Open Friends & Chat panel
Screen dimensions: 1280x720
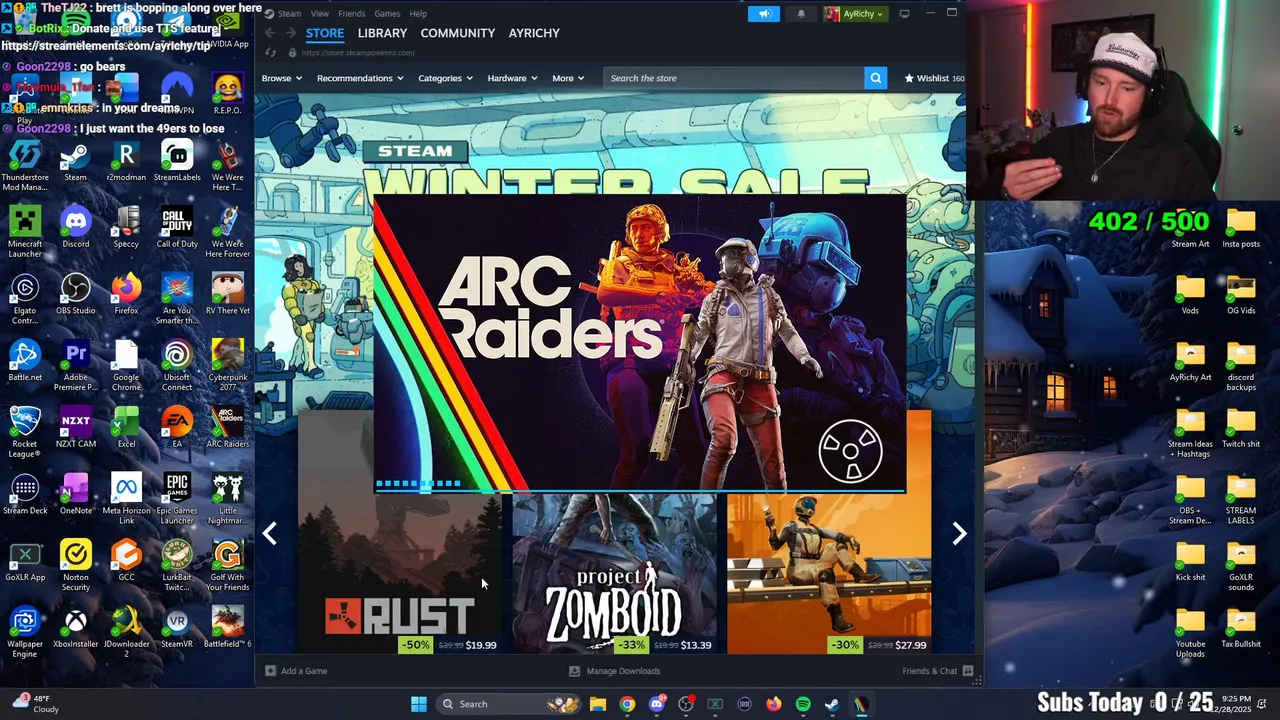[938, 671]
